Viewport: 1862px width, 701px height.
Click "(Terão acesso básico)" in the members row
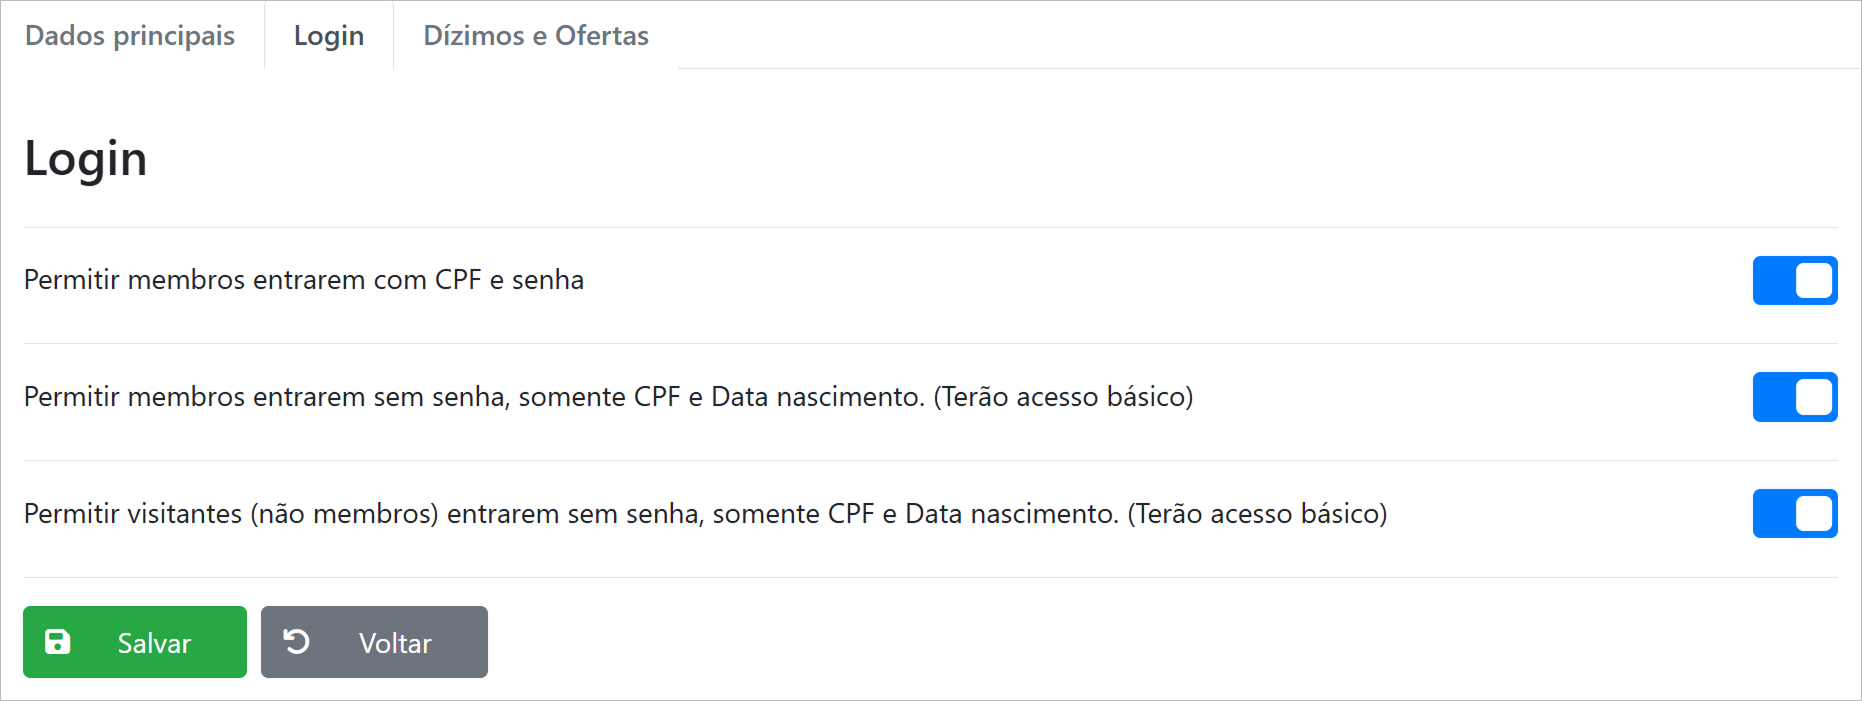1063,397
